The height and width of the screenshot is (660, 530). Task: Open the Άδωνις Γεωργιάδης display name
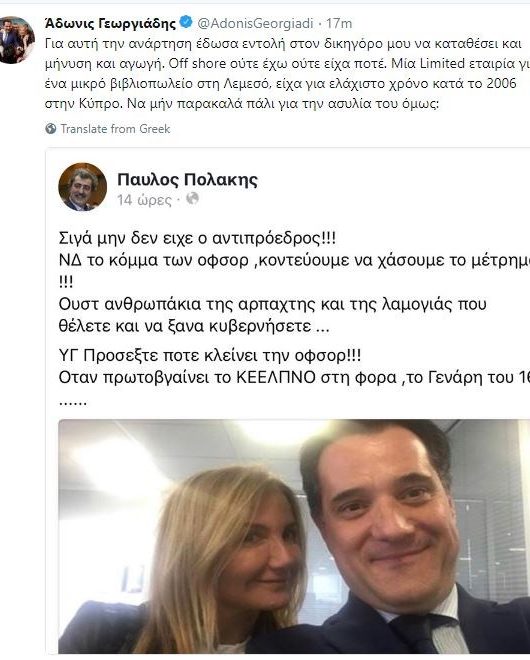coord(110,23)
